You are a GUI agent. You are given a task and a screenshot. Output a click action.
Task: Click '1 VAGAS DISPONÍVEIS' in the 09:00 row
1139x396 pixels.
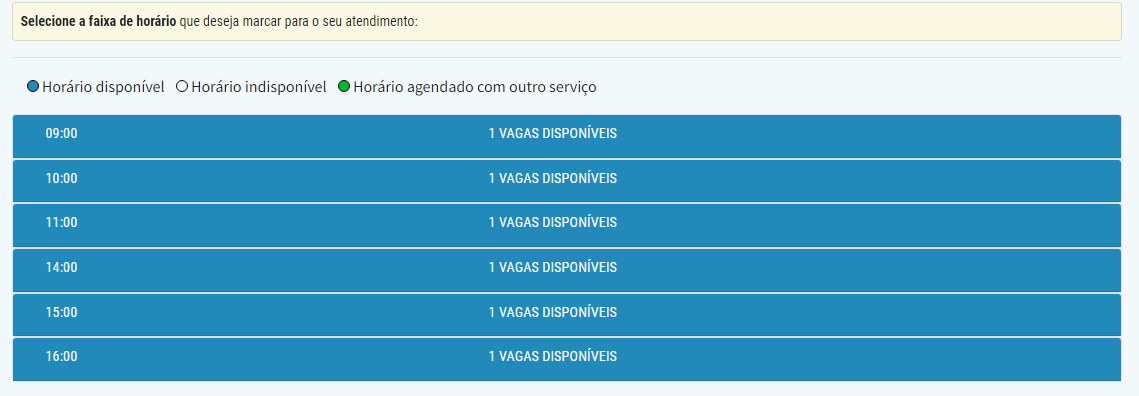point(553,134)
